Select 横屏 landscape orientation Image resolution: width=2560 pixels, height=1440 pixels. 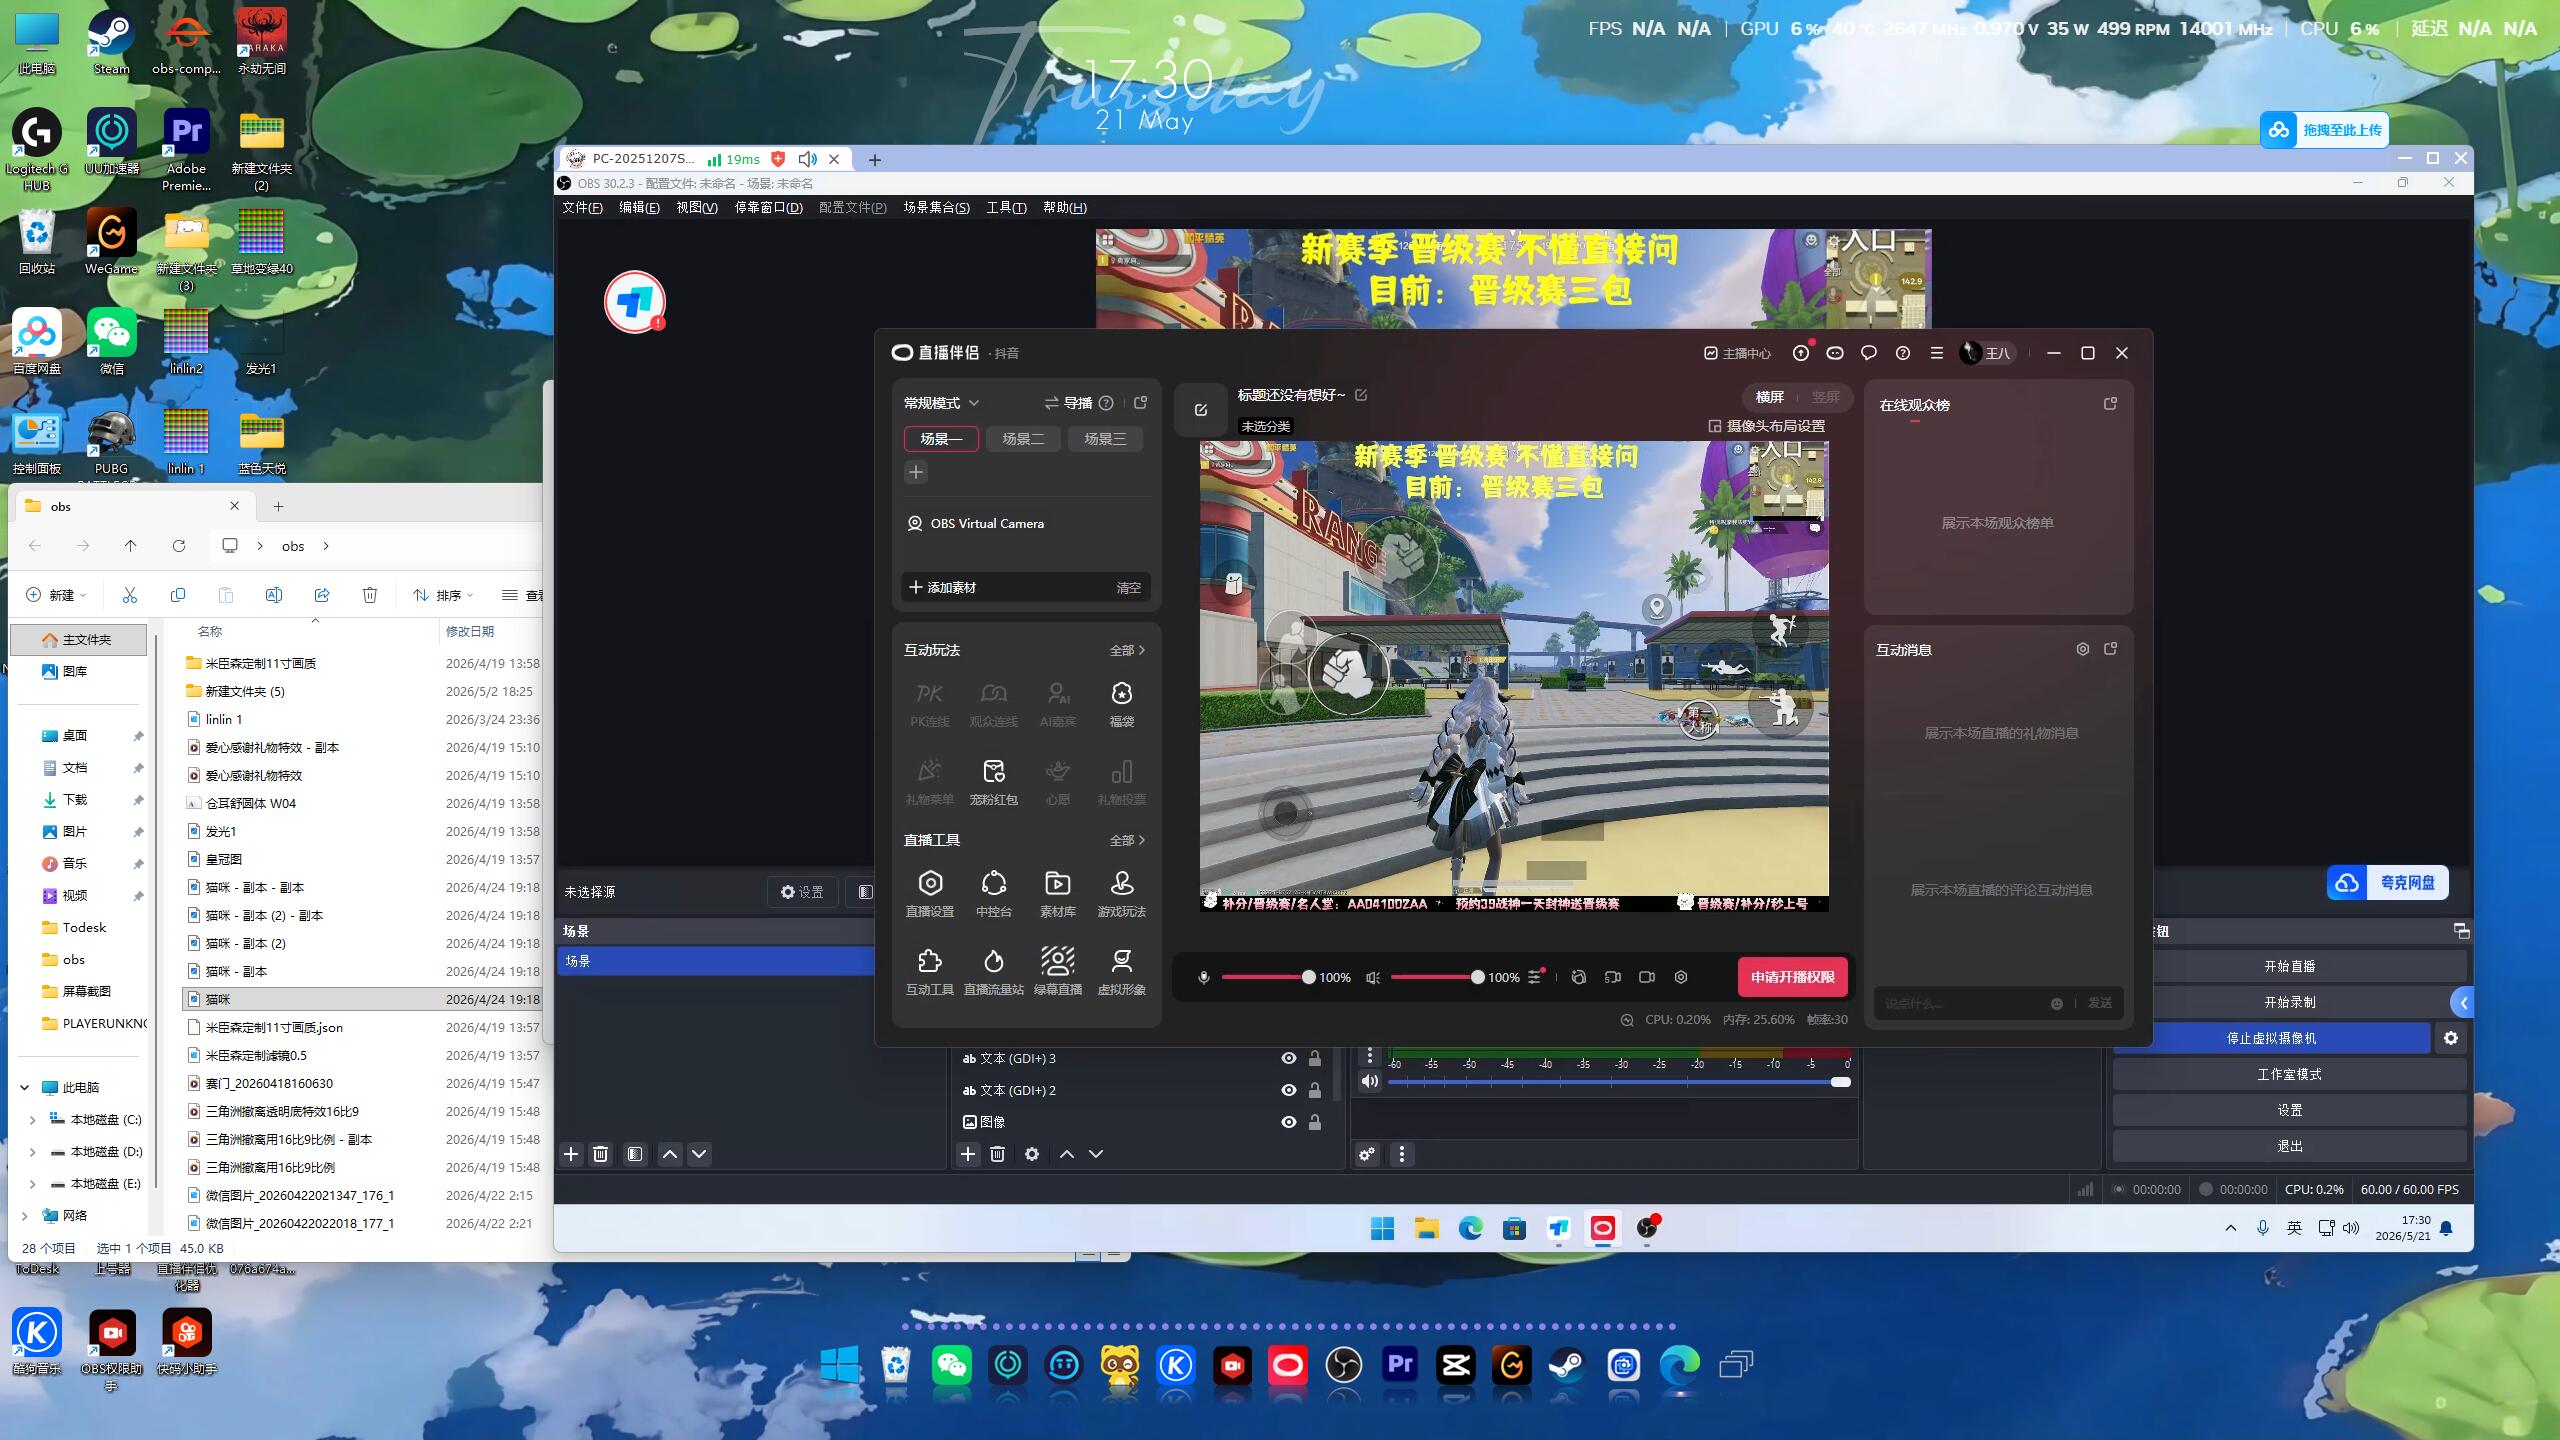1769,397
